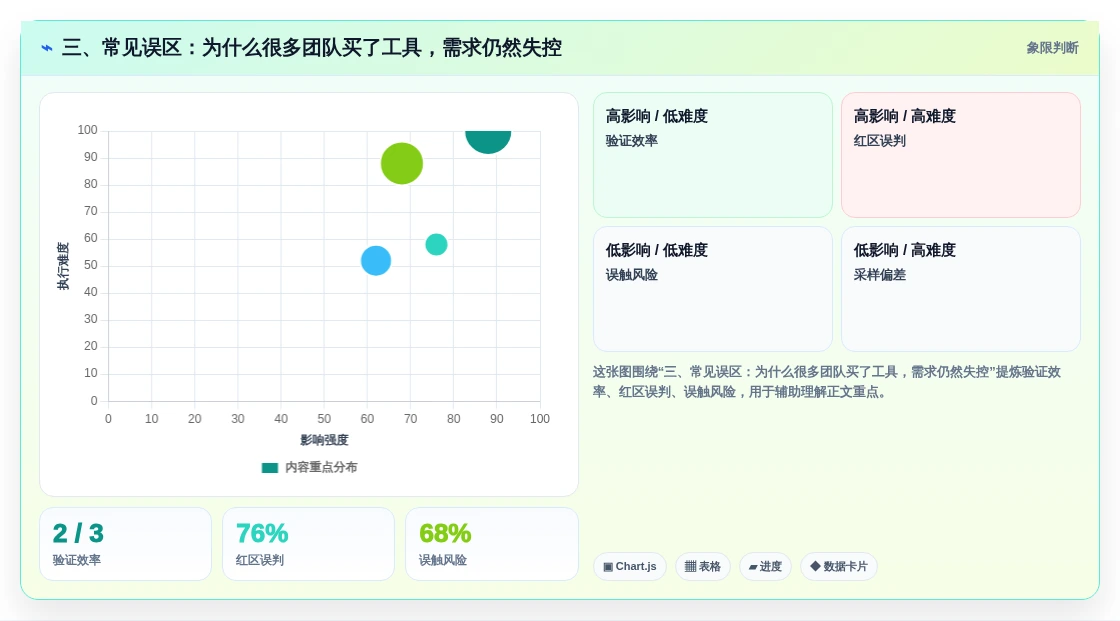Click the 68% 误触风险 stat card
The width and height of the screenshot is (1120, 621).
tap(491, 544)
